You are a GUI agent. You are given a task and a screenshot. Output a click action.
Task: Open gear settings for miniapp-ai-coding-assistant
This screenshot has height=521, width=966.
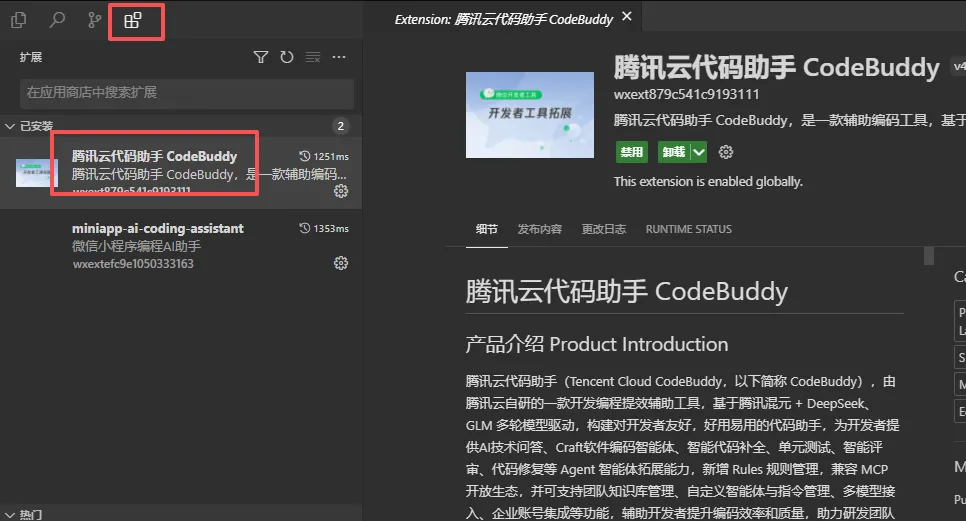341,264
